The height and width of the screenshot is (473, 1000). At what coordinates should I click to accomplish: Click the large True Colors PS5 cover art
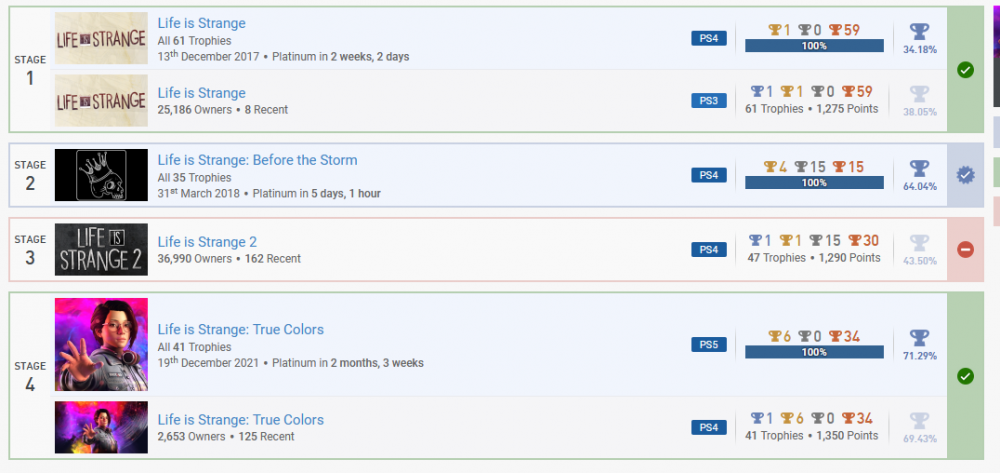[x=101, y=344]
